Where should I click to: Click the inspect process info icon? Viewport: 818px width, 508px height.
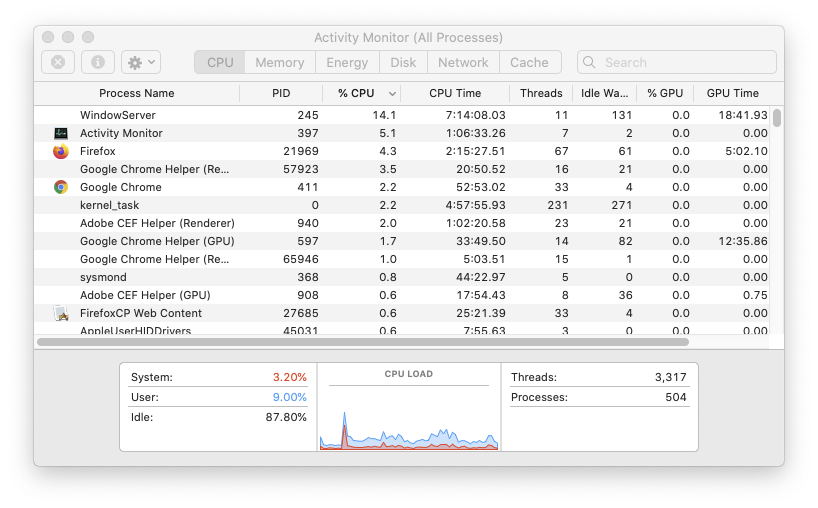point(98,62)
